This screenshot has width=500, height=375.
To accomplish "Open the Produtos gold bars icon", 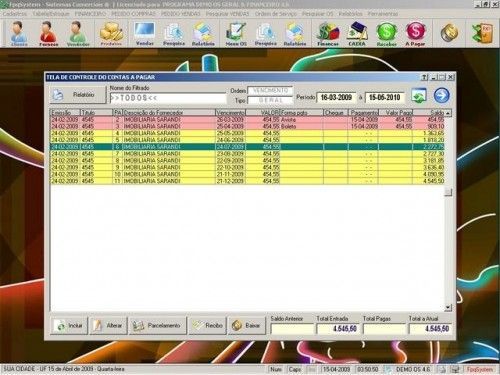I will 111,33.
